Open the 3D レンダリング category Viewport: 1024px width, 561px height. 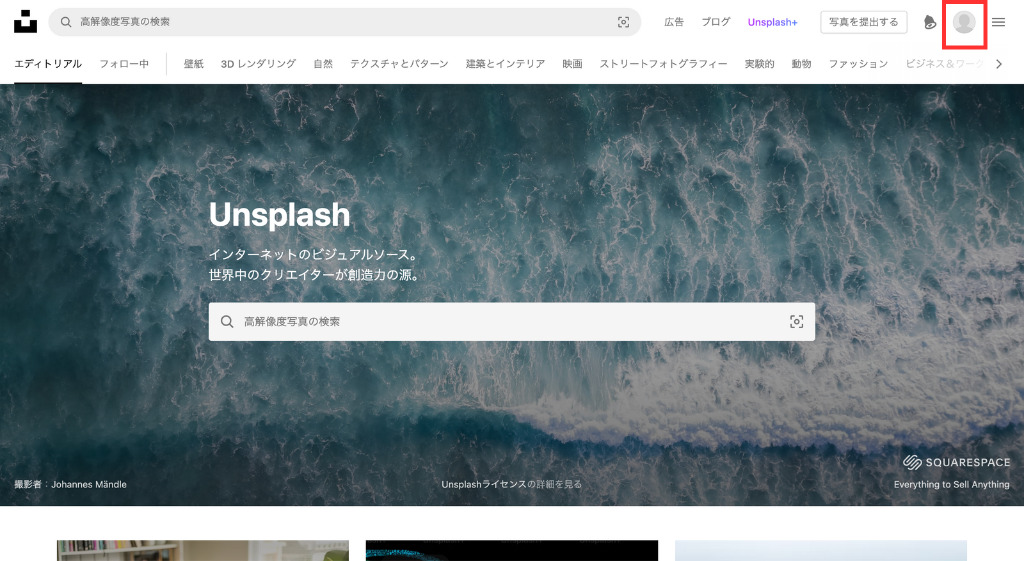(258, 64)
